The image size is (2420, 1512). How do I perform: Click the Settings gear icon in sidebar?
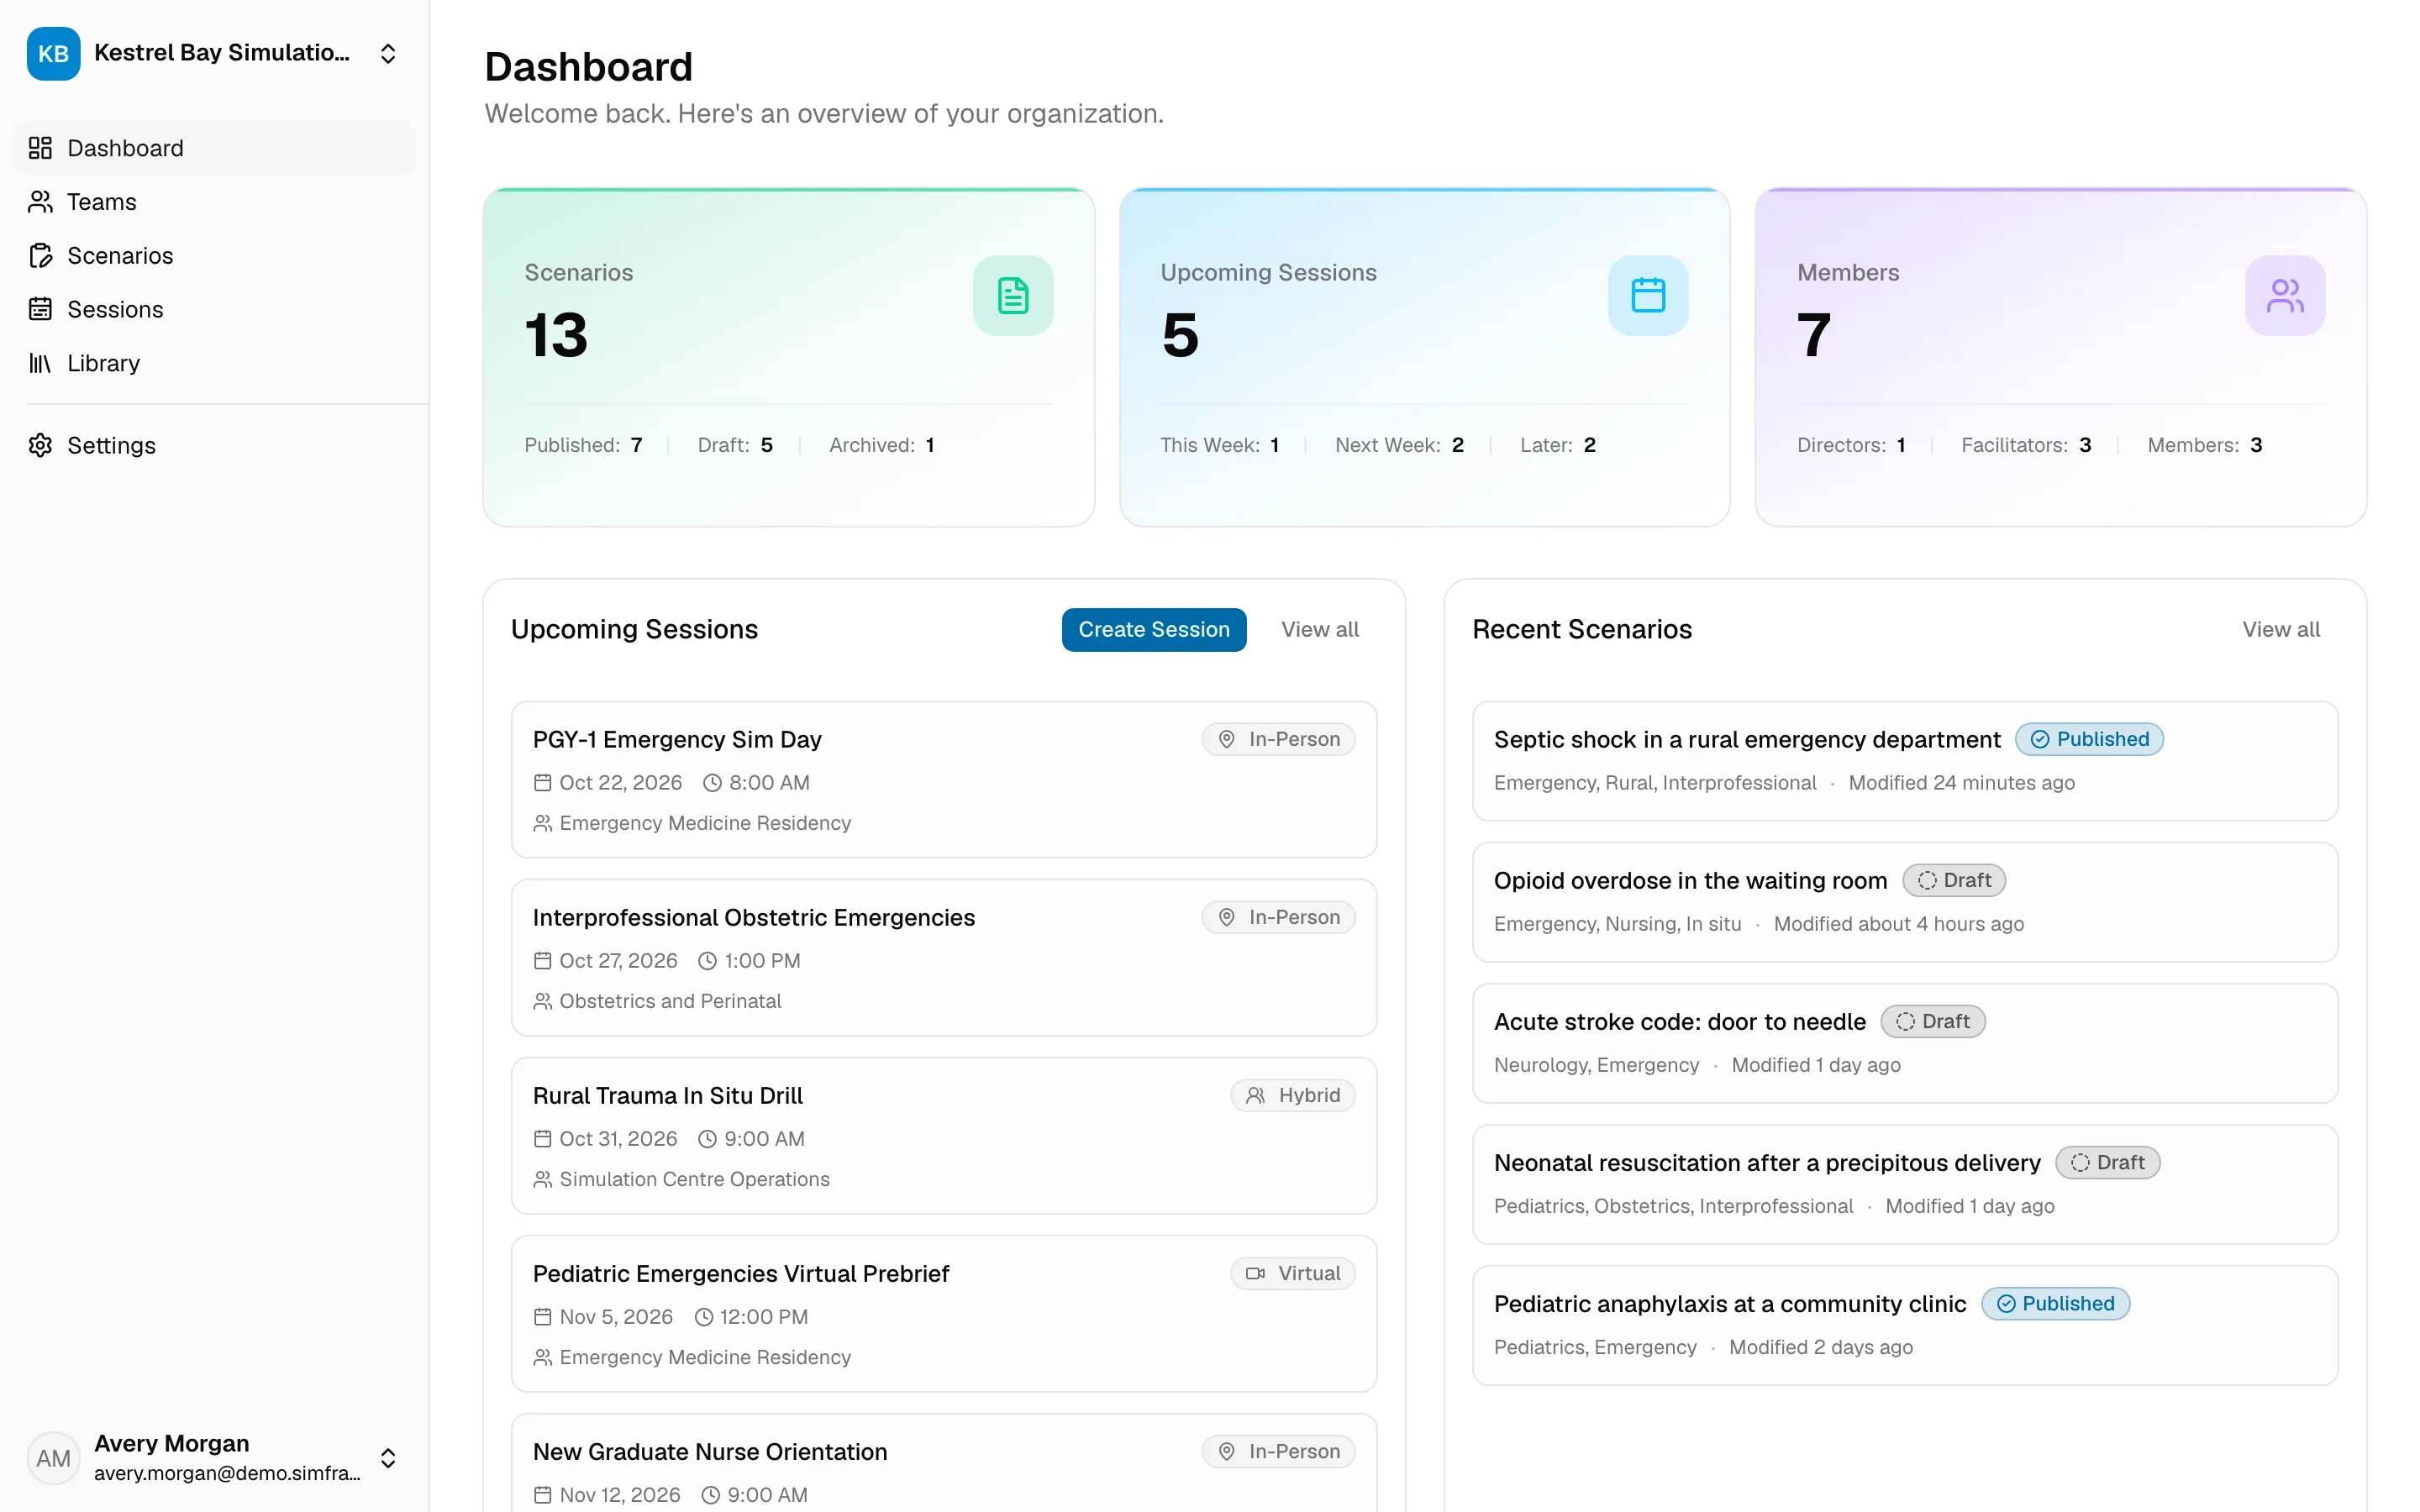click(x=40, y=445)
